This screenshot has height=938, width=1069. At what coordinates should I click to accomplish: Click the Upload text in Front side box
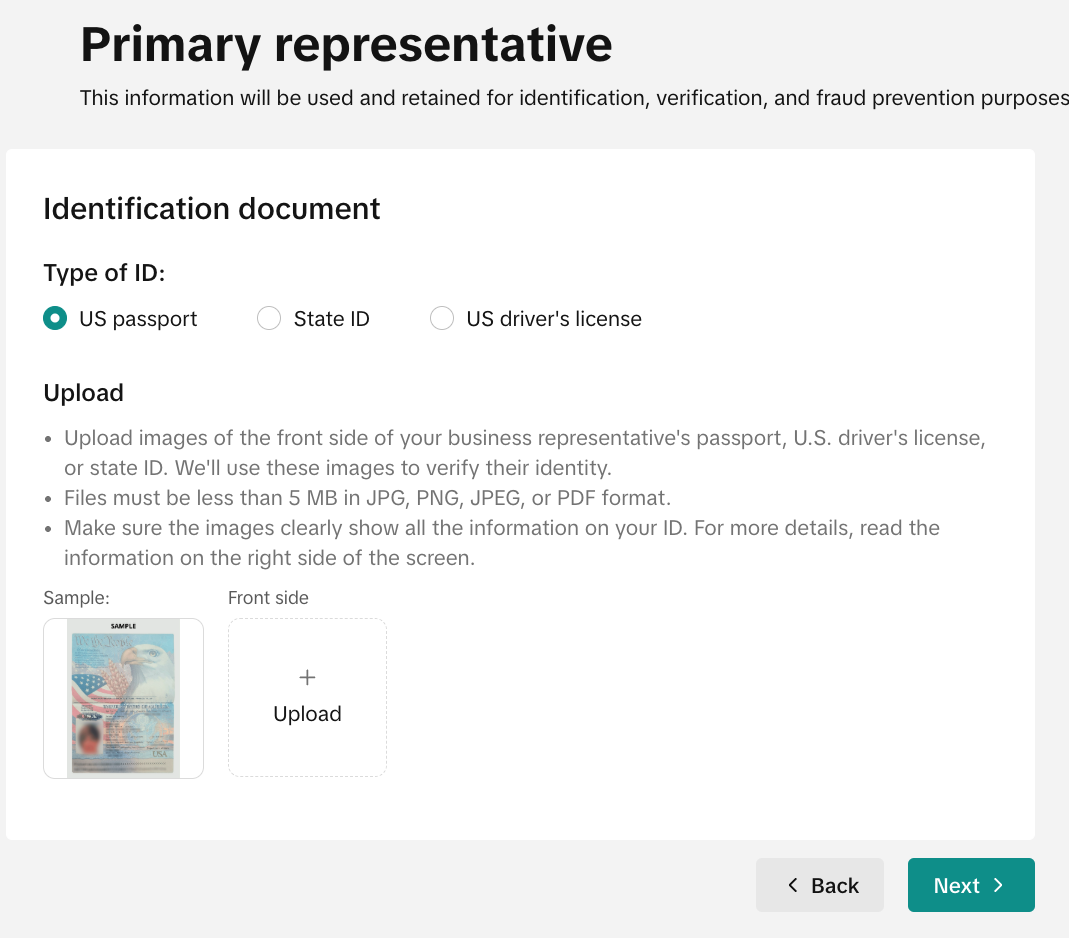click(307, 714)
